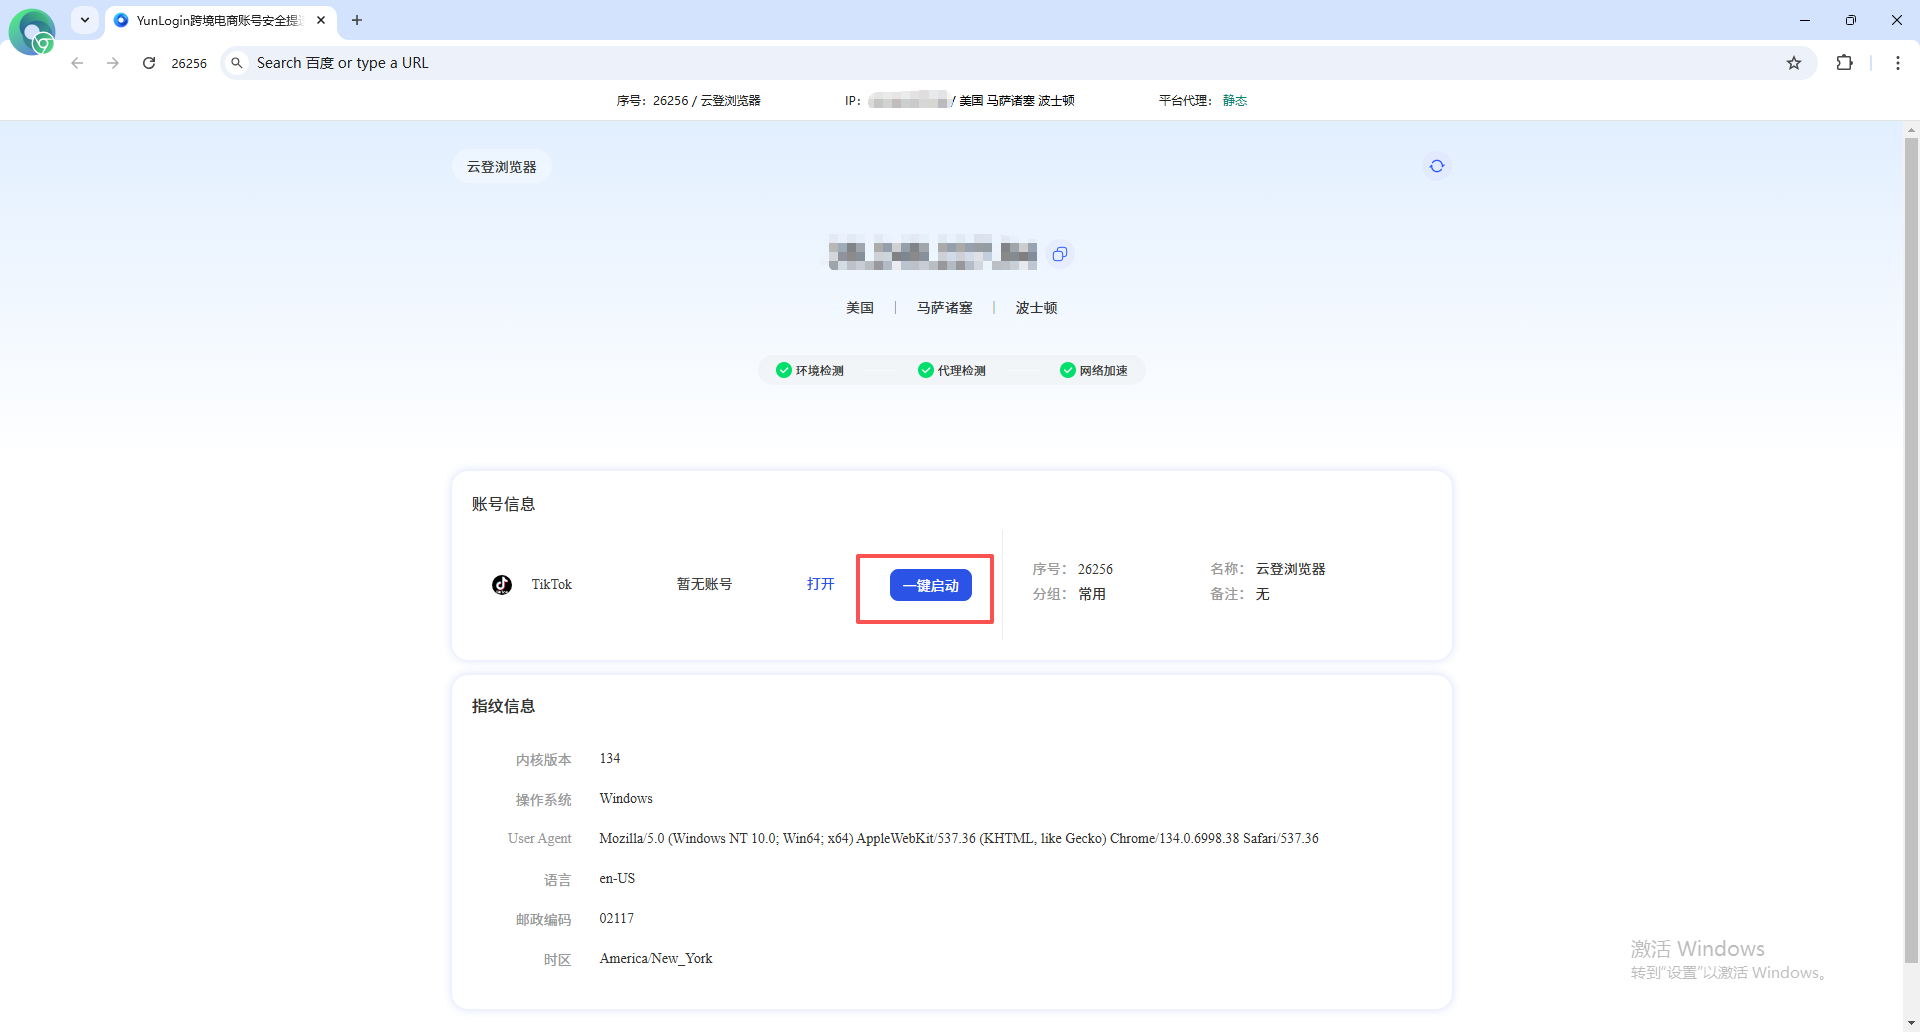Click the YunLogin browser logo
This screenshot has height=1032, width=1920.
(32, 31)
